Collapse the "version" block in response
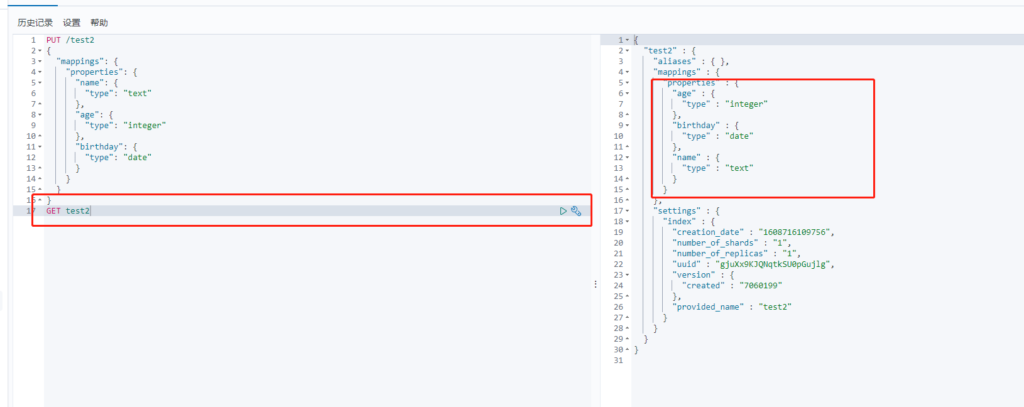Screen dimensions: 1024x407 point(627,274)
